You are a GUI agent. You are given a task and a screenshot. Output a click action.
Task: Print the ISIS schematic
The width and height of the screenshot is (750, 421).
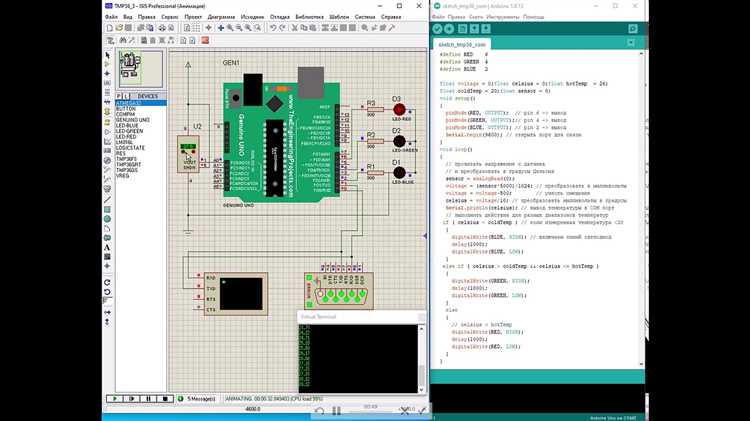coord(162,28)
